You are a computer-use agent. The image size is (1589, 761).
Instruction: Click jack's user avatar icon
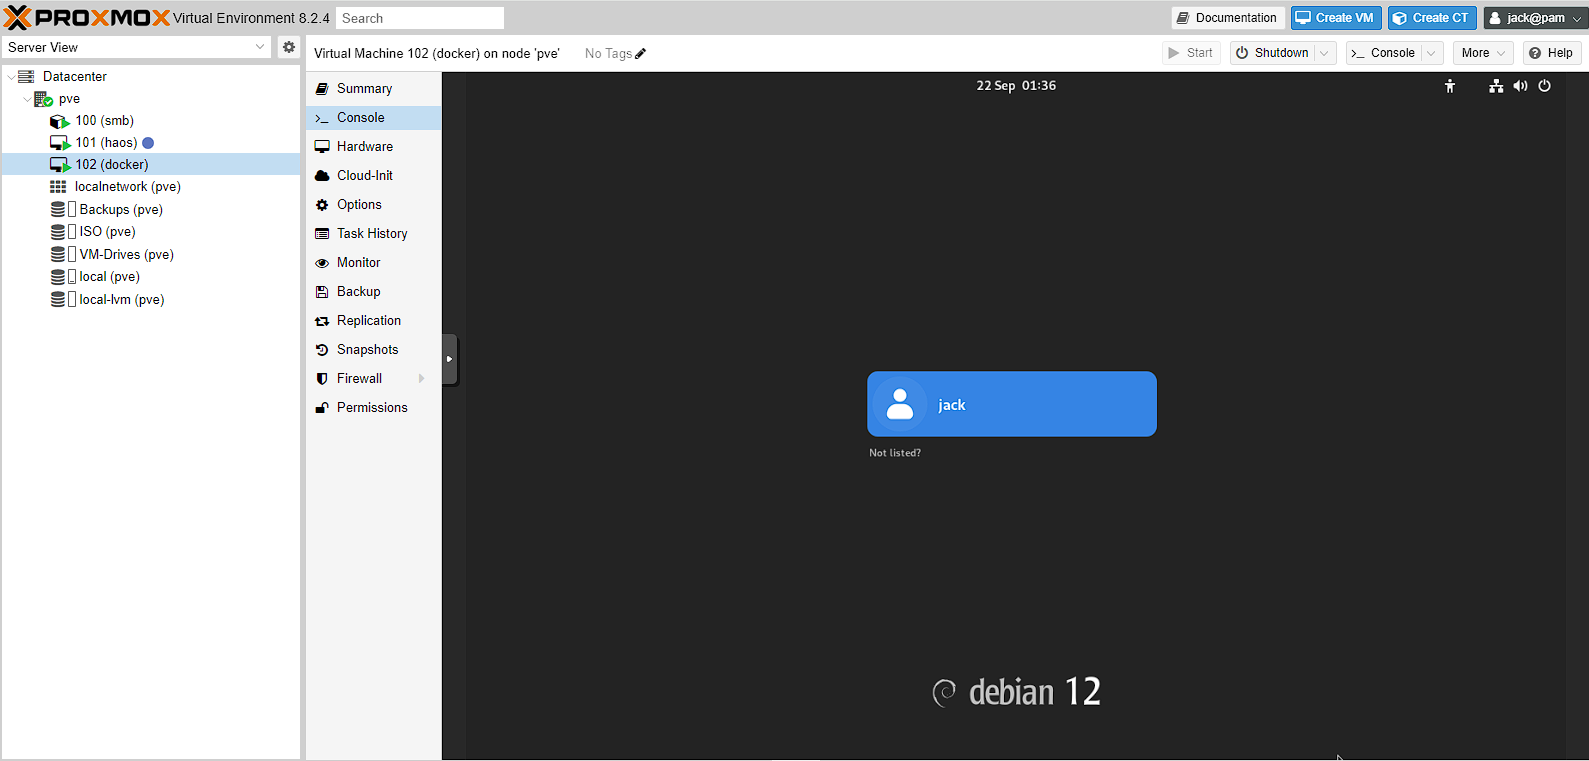point(900,404)
